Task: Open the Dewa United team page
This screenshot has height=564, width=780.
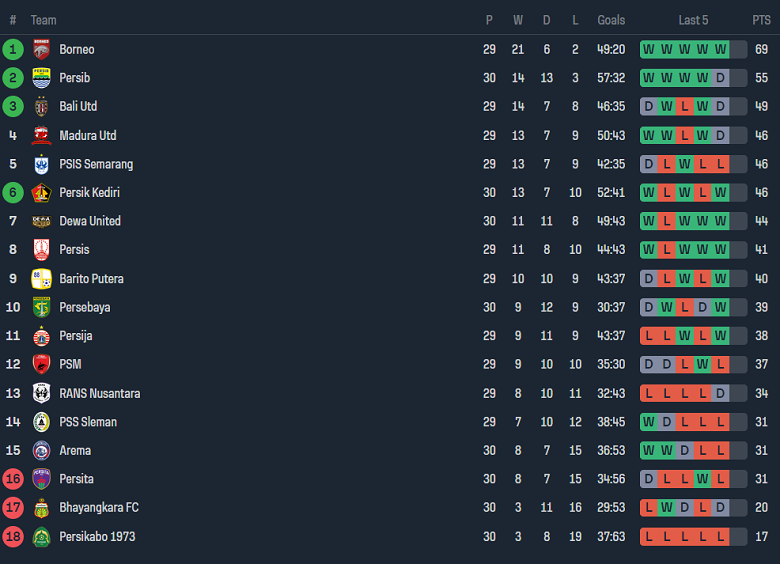Action: (89, 221)
